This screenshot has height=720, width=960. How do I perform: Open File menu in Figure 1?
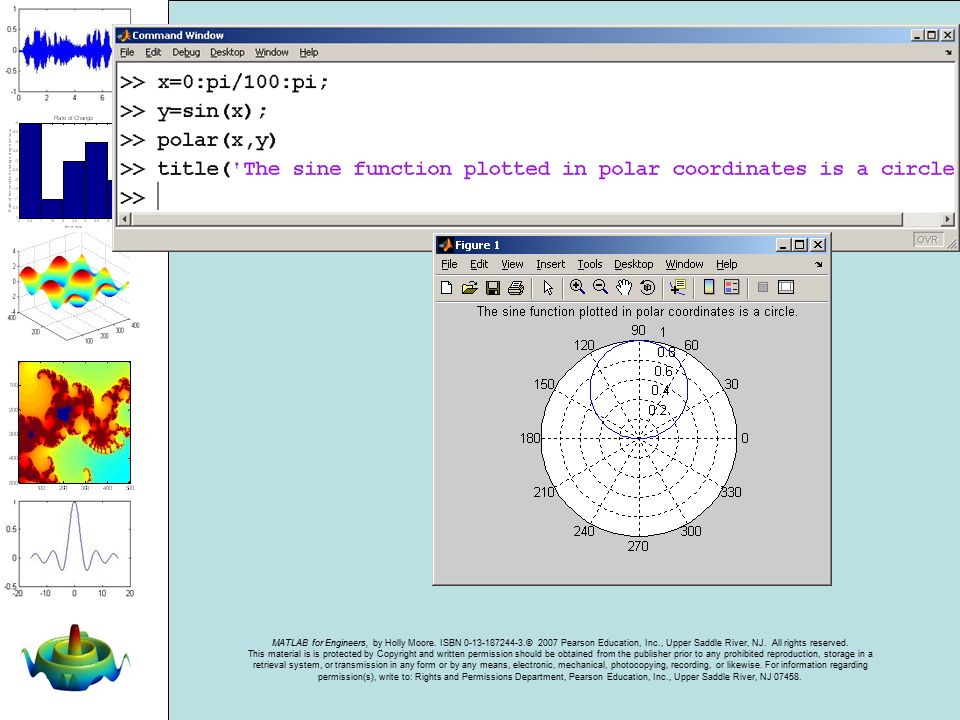pos(449,264)
